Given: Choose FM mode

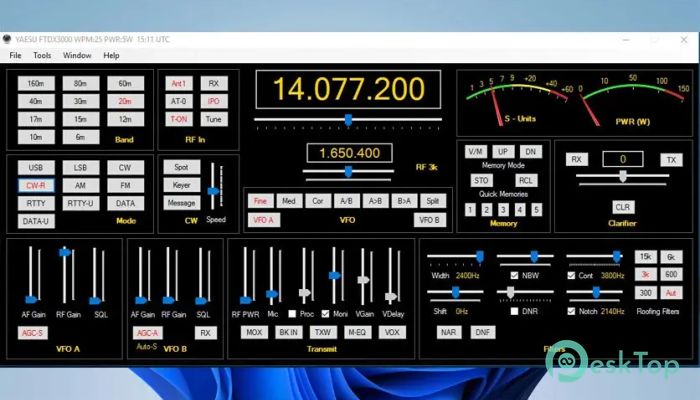Looking at the screenshot, I should pos(125,185).
